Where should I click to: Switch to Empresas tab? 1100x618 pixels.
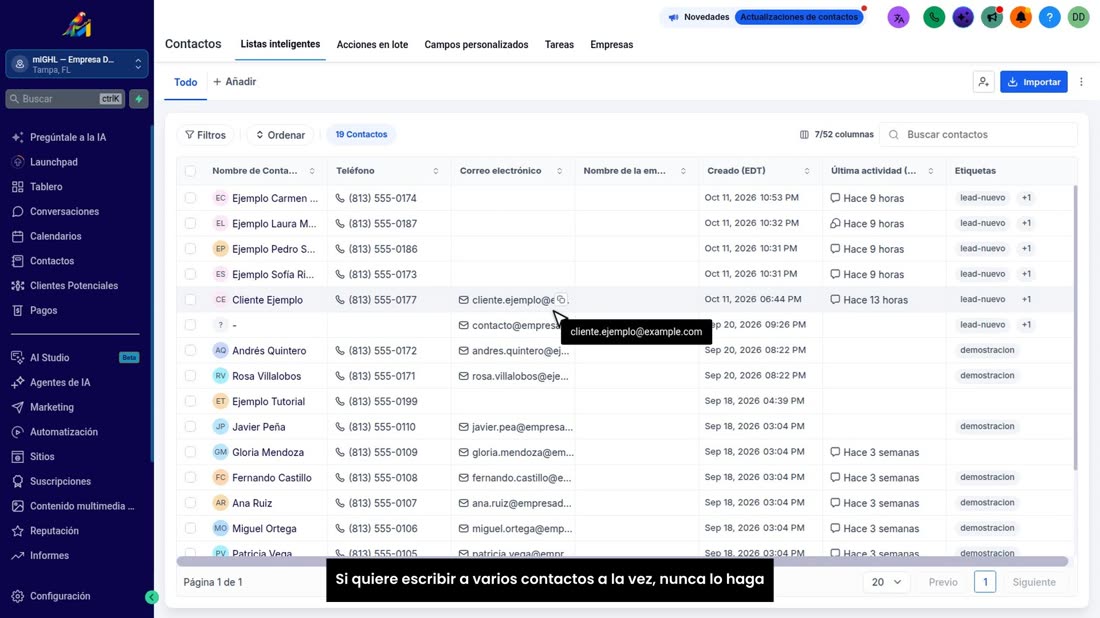click(611, 45)
